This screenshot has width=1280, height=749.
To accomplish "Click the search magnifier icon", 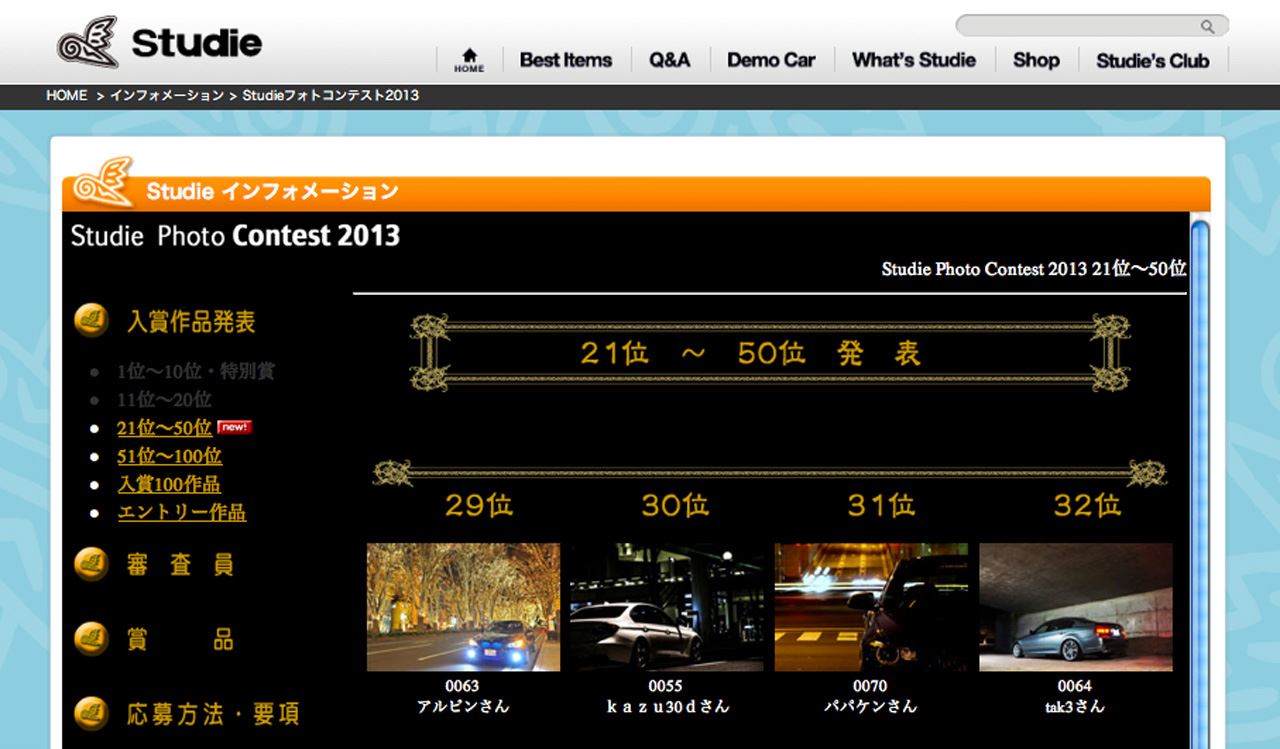I will click(x=1208, y=27).
